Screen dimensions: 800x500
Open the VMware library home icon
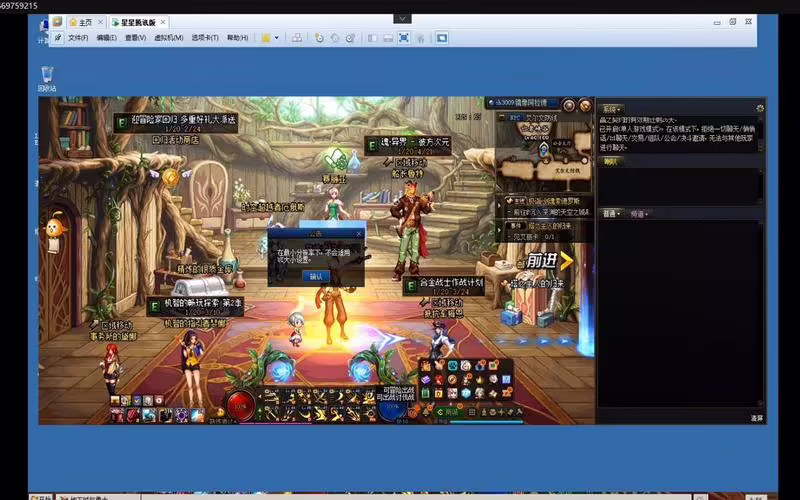pyautogui.click(x=57, y=22)
